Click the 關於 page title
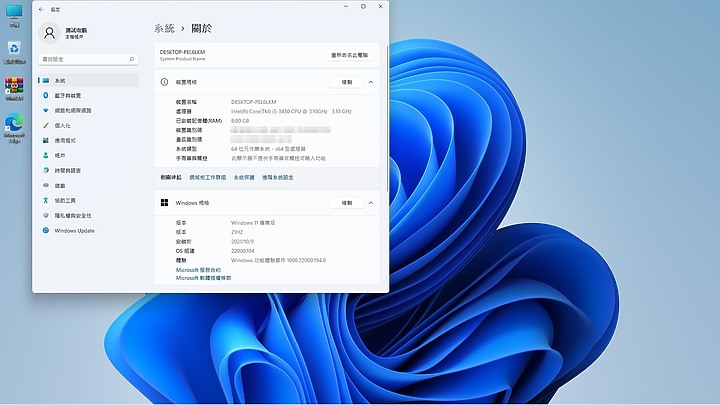Screen dimensions: 720x405 [201, 28]
